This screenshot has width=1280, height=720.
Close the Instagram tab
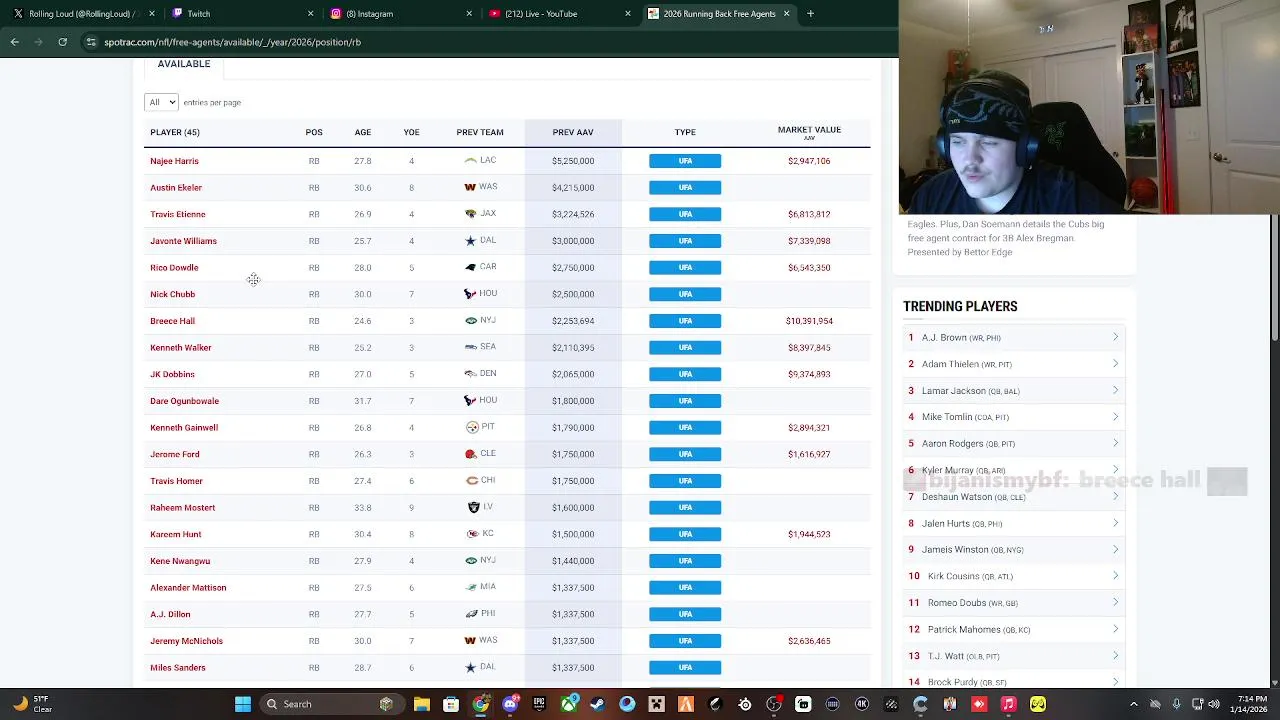pyautogui.click(x=469, y=14)
